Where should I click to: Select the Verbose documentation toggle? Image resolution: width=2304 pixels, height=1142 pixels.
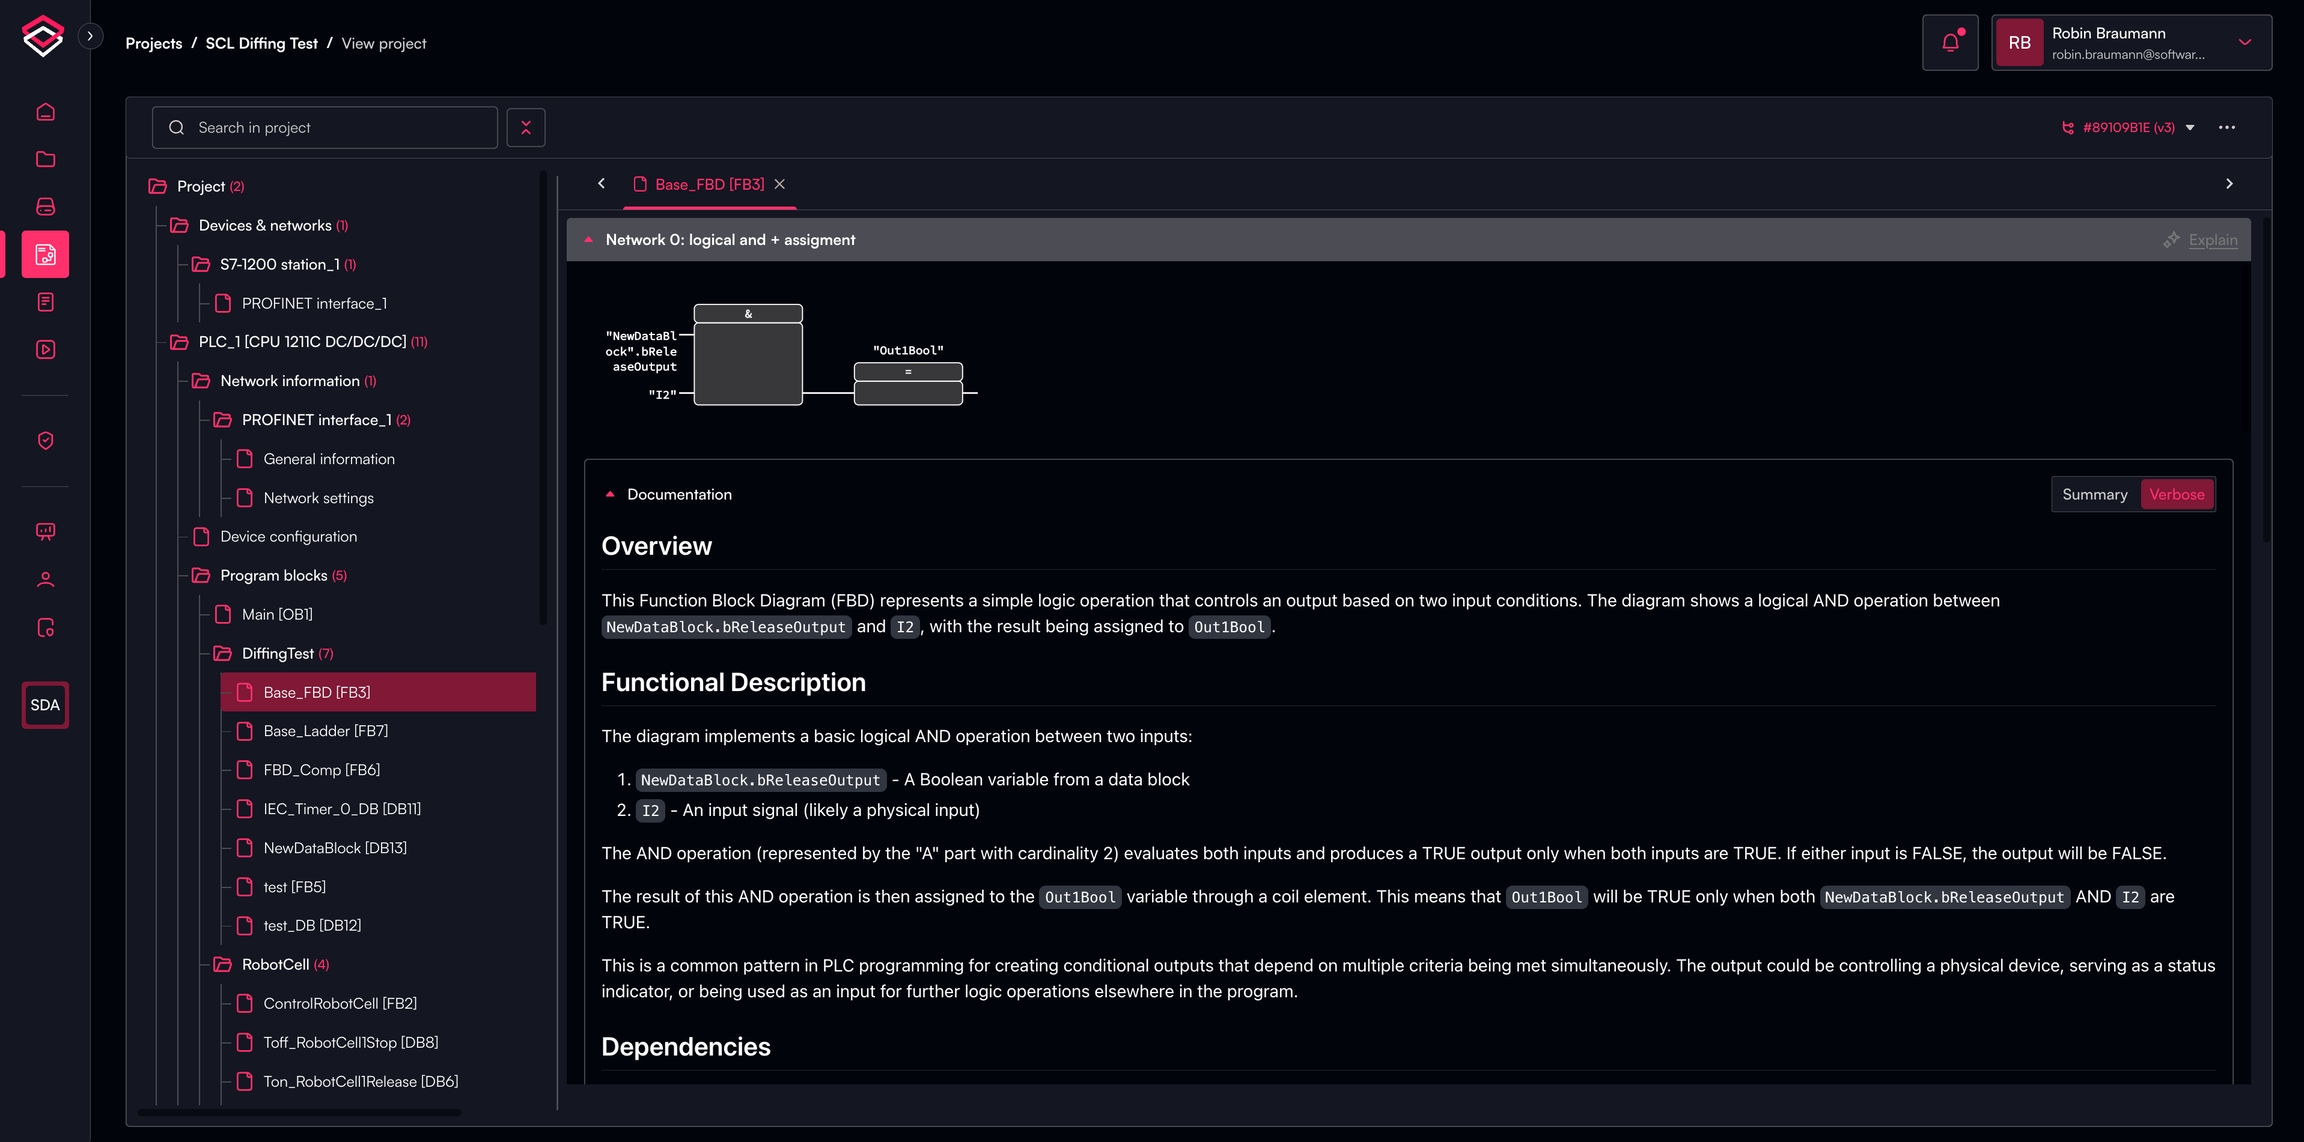2176,495
